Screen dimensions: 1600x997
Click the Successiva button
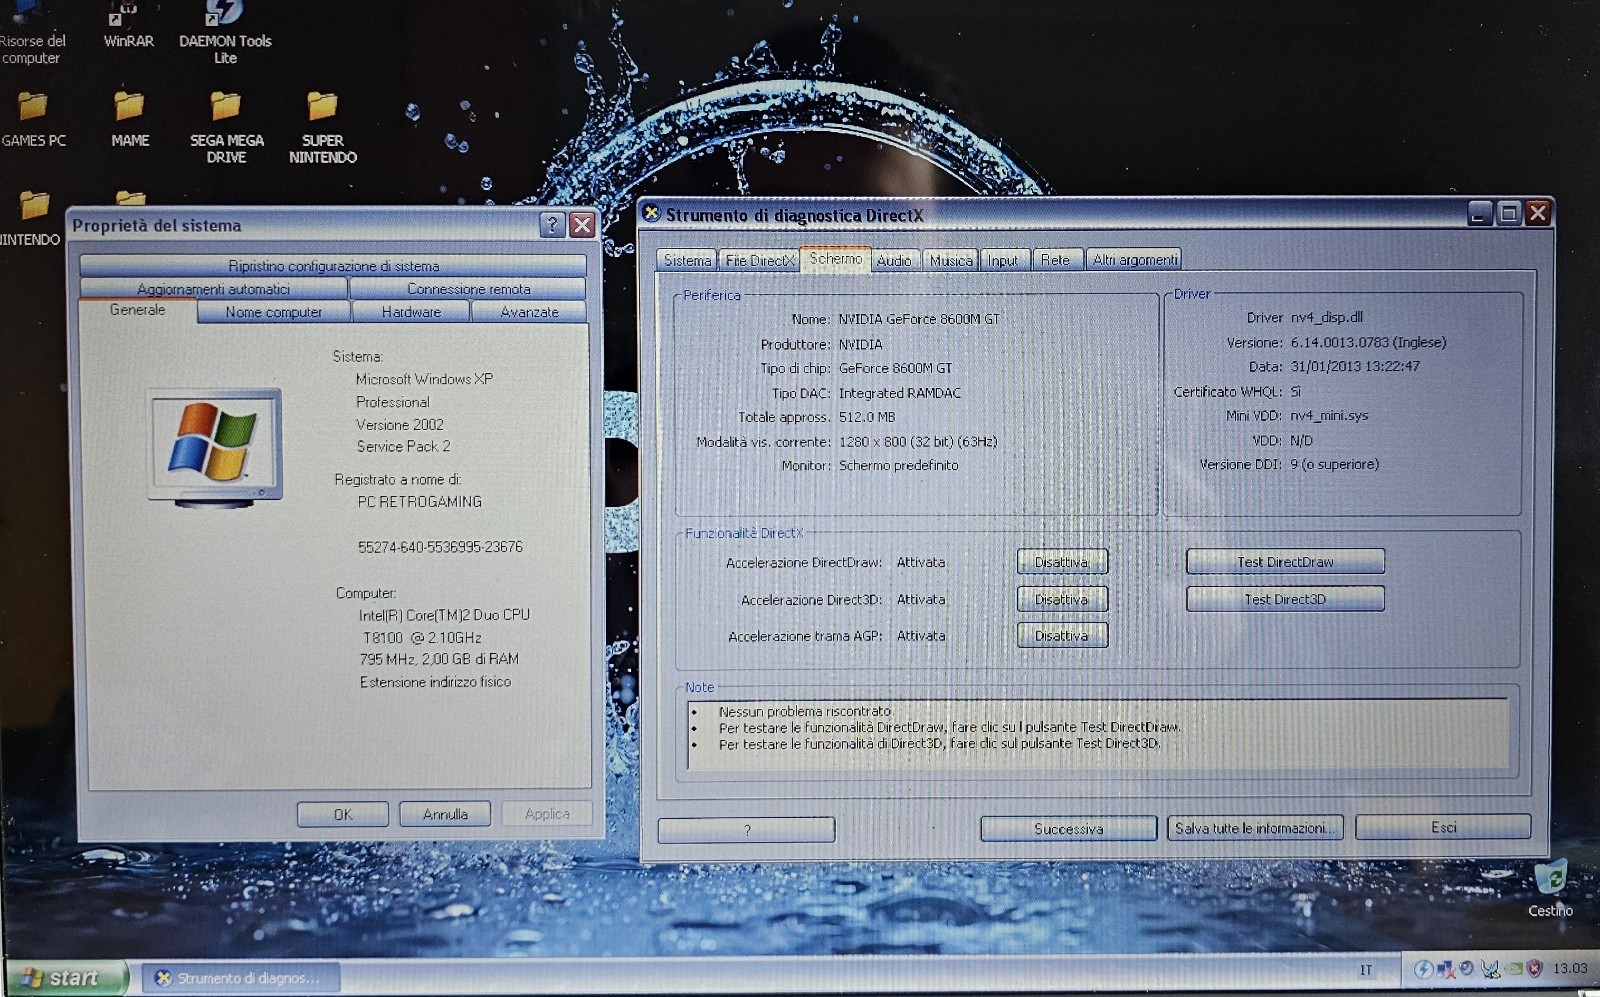tap(1068, 829)
